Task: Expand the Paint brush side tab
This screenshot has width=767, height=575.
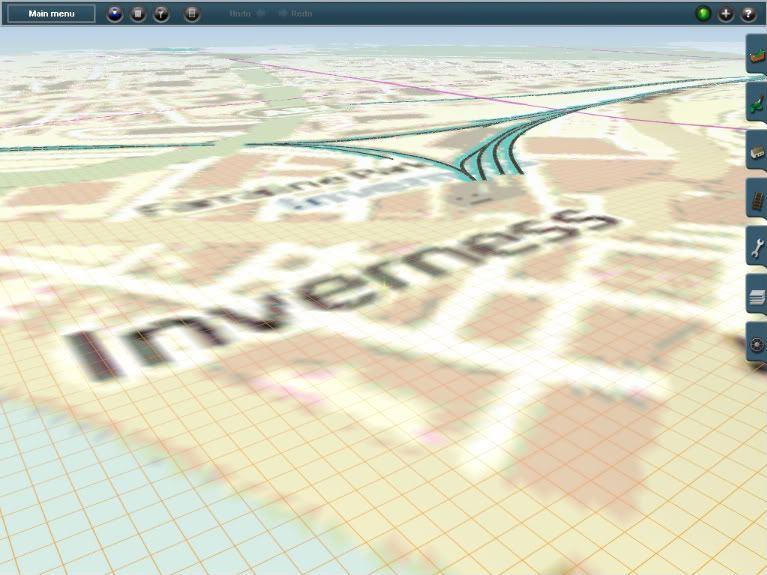Action: tap(757, 103)
